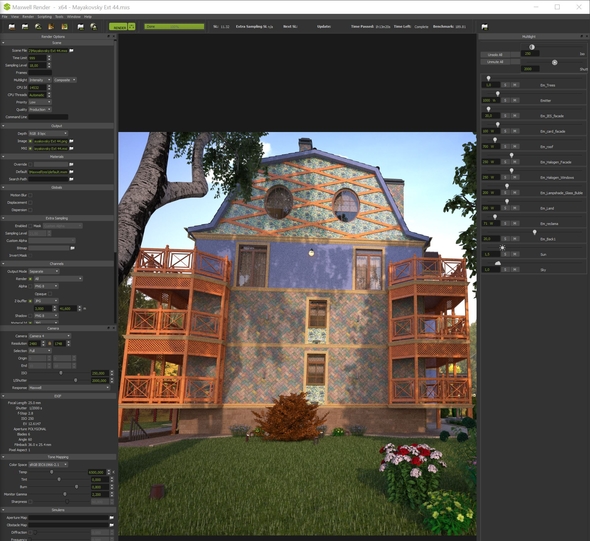Click folder icon beside Default material path
Image resolution: width=590 pixels, height=541 pixels.
(x=71, y=172)
